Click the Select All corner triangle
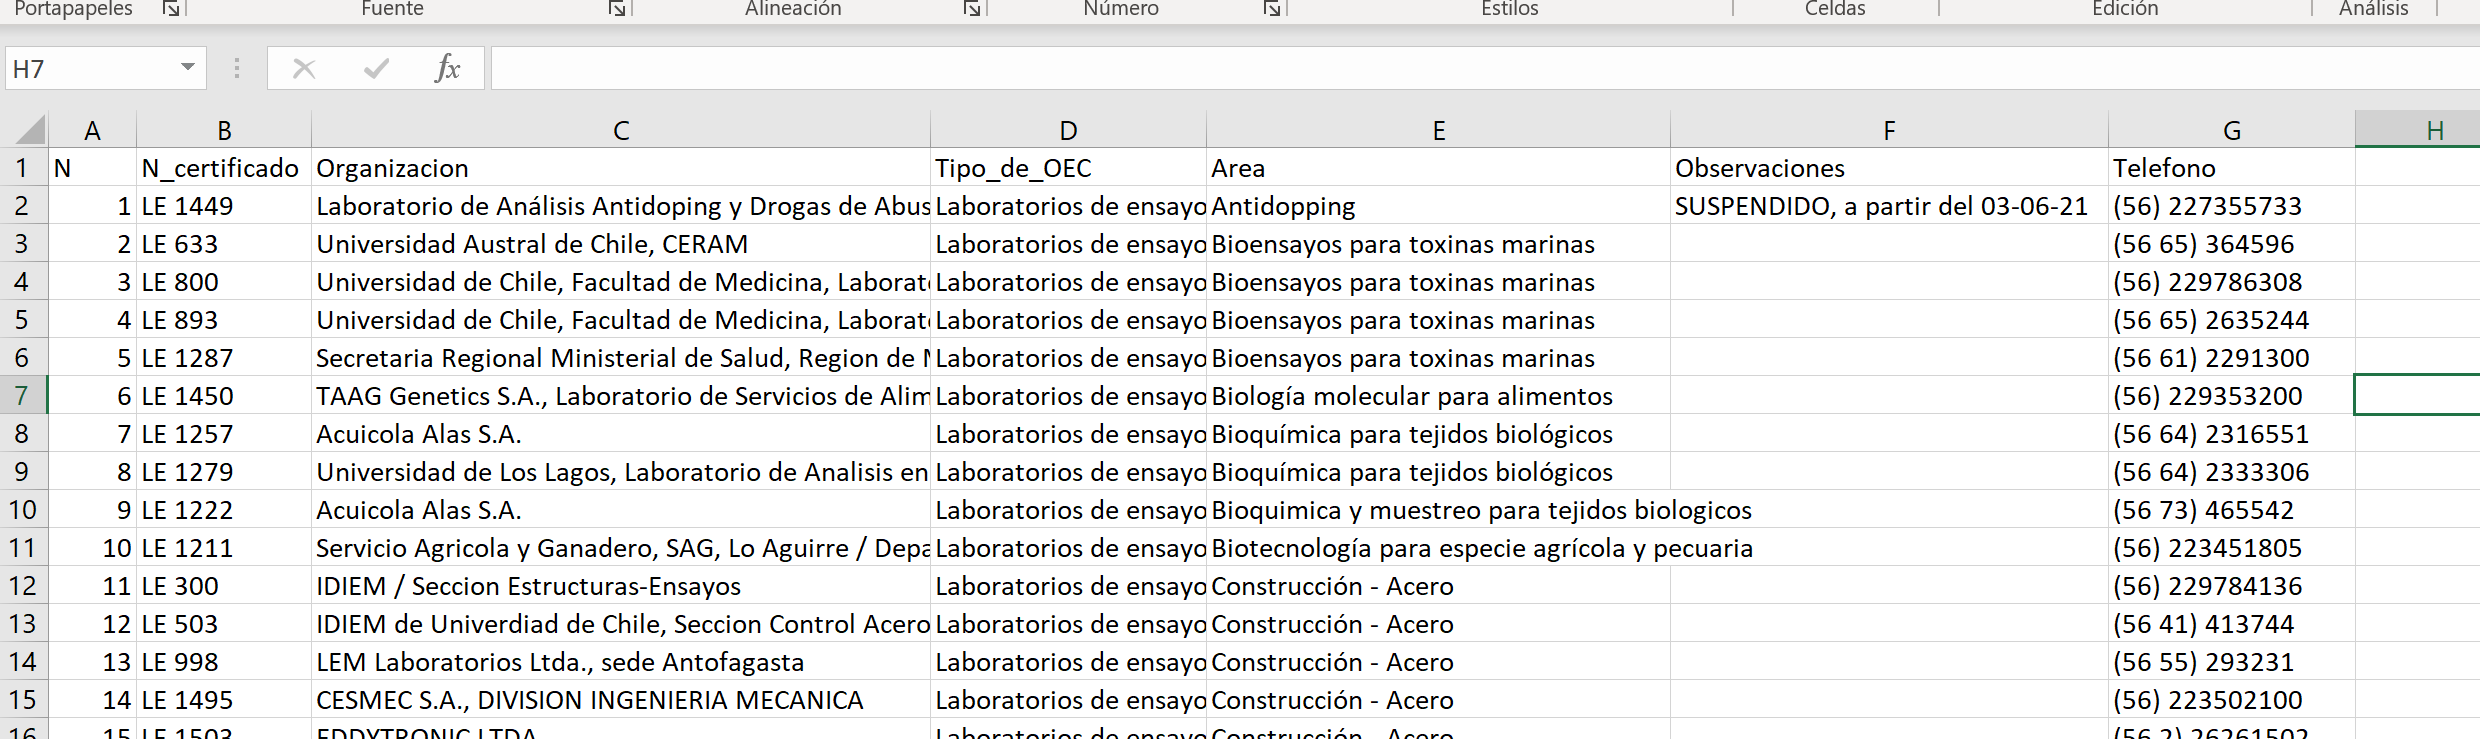 click(x=30, y=130)
